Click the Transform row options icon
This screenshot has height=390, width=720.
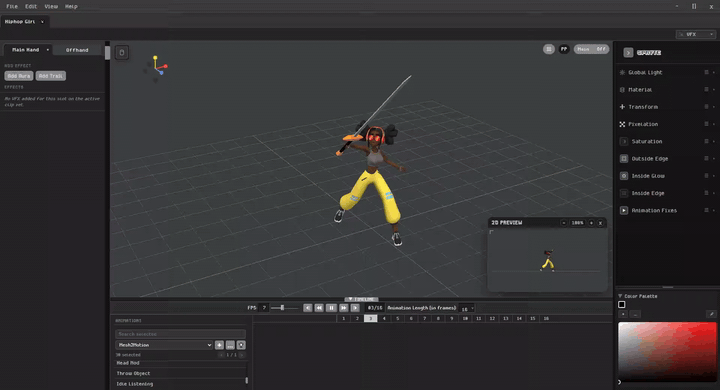pos(706,107)
